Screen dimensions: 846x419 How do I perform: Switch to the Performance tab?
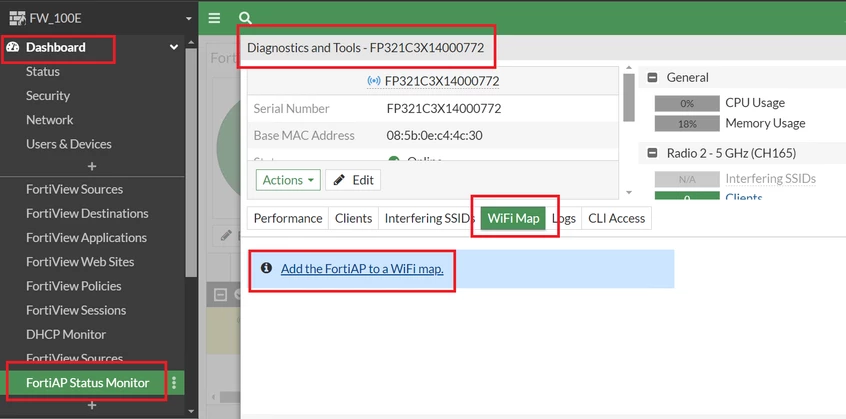[288, 218]
